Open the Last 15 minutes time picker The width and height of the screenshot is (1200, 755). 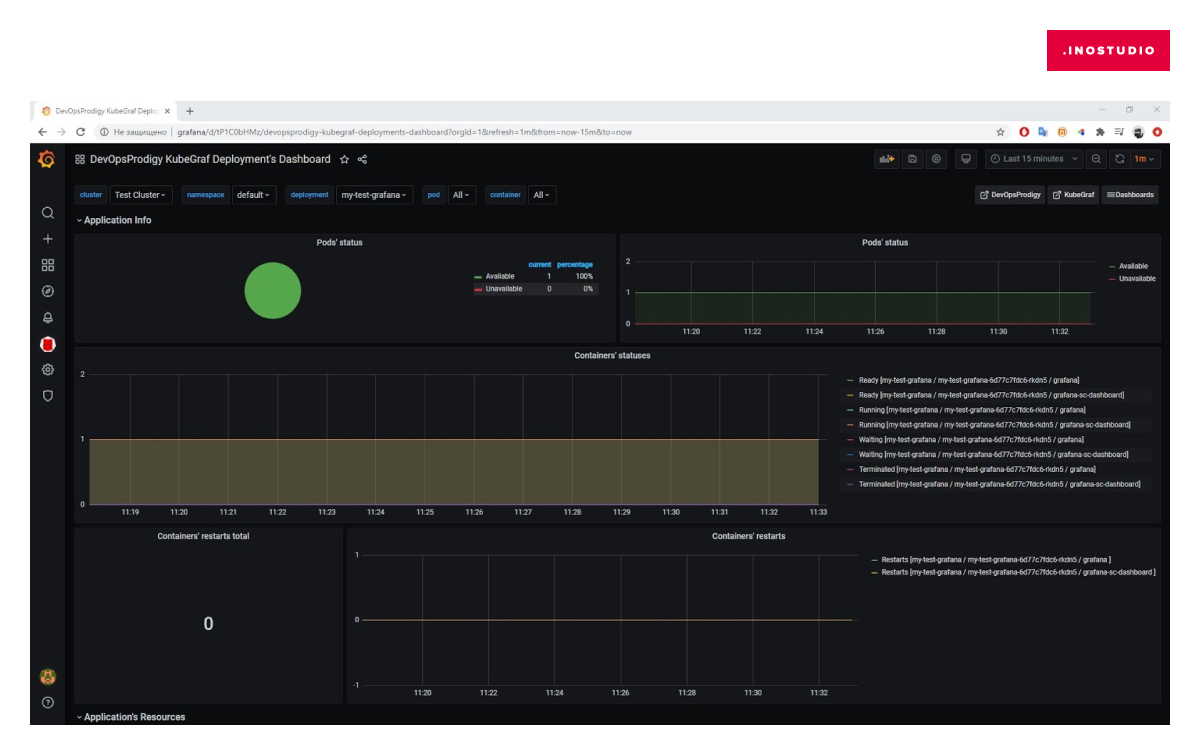pos(1033,159)
